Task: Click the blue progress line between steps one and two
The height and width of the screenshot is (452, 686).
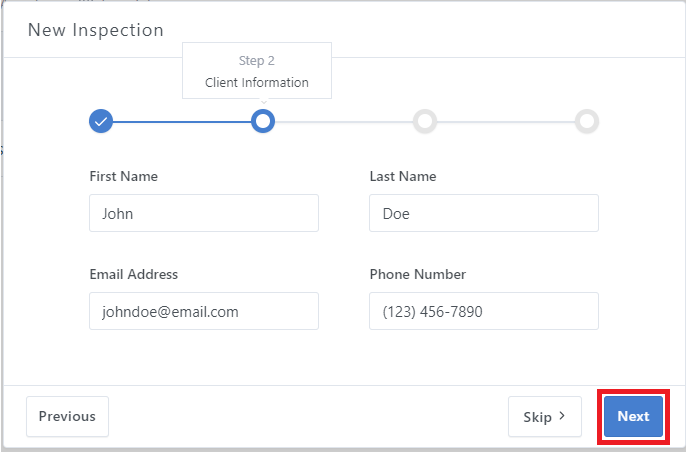Action: 181,121
